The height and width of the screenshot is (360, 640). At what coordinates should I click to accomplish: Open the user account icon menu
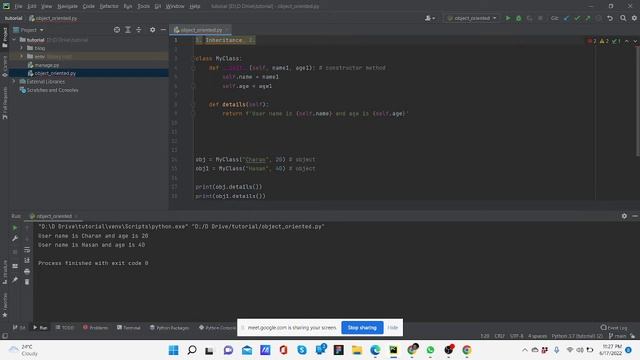coord(429,18)
